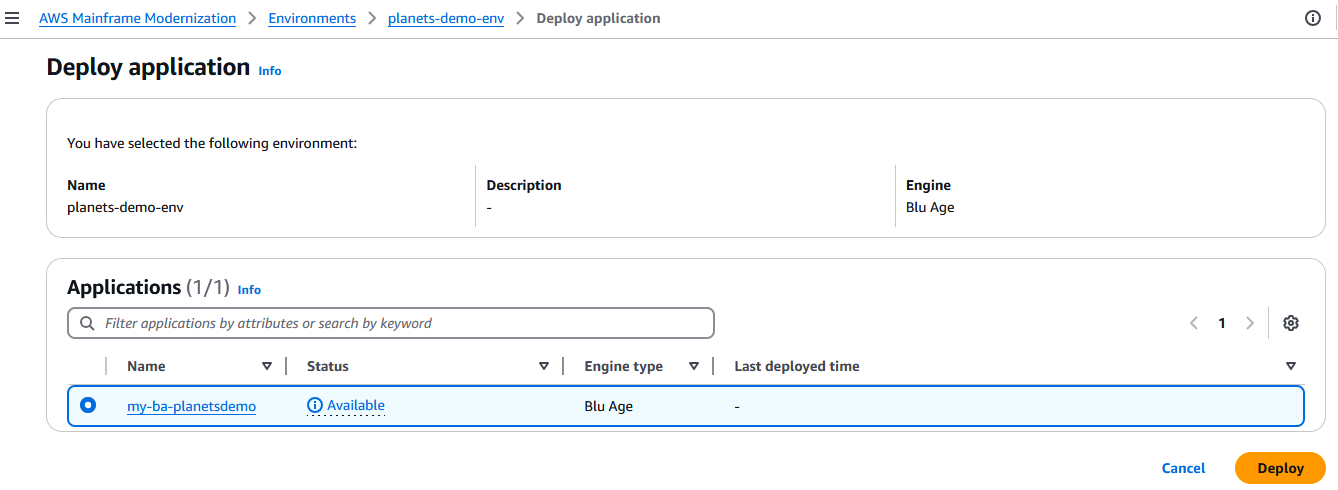
Task: Go to next page of applications
Action: pyautogui.click(x=1250, y=323)
